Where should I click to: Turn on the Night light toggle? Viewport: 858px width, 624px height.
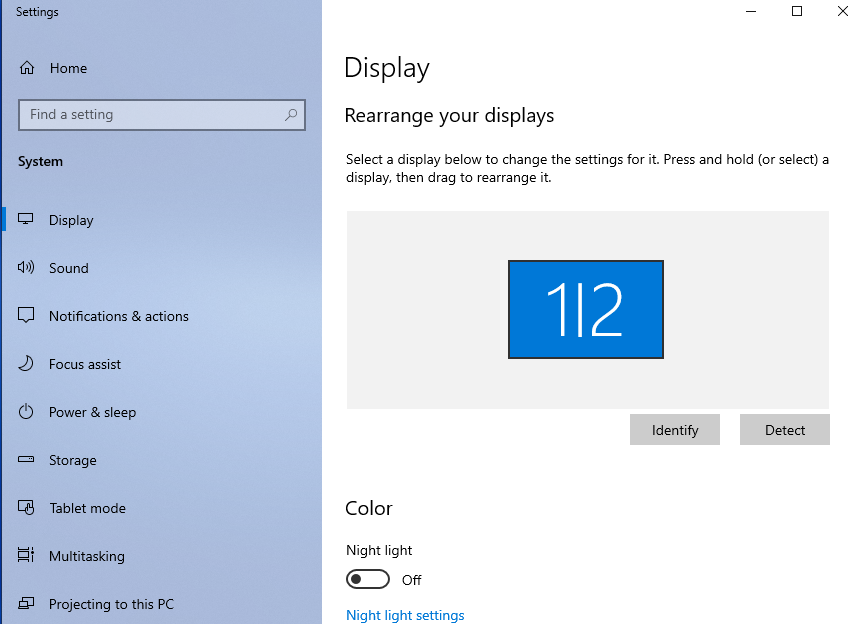tap(367, 580)
